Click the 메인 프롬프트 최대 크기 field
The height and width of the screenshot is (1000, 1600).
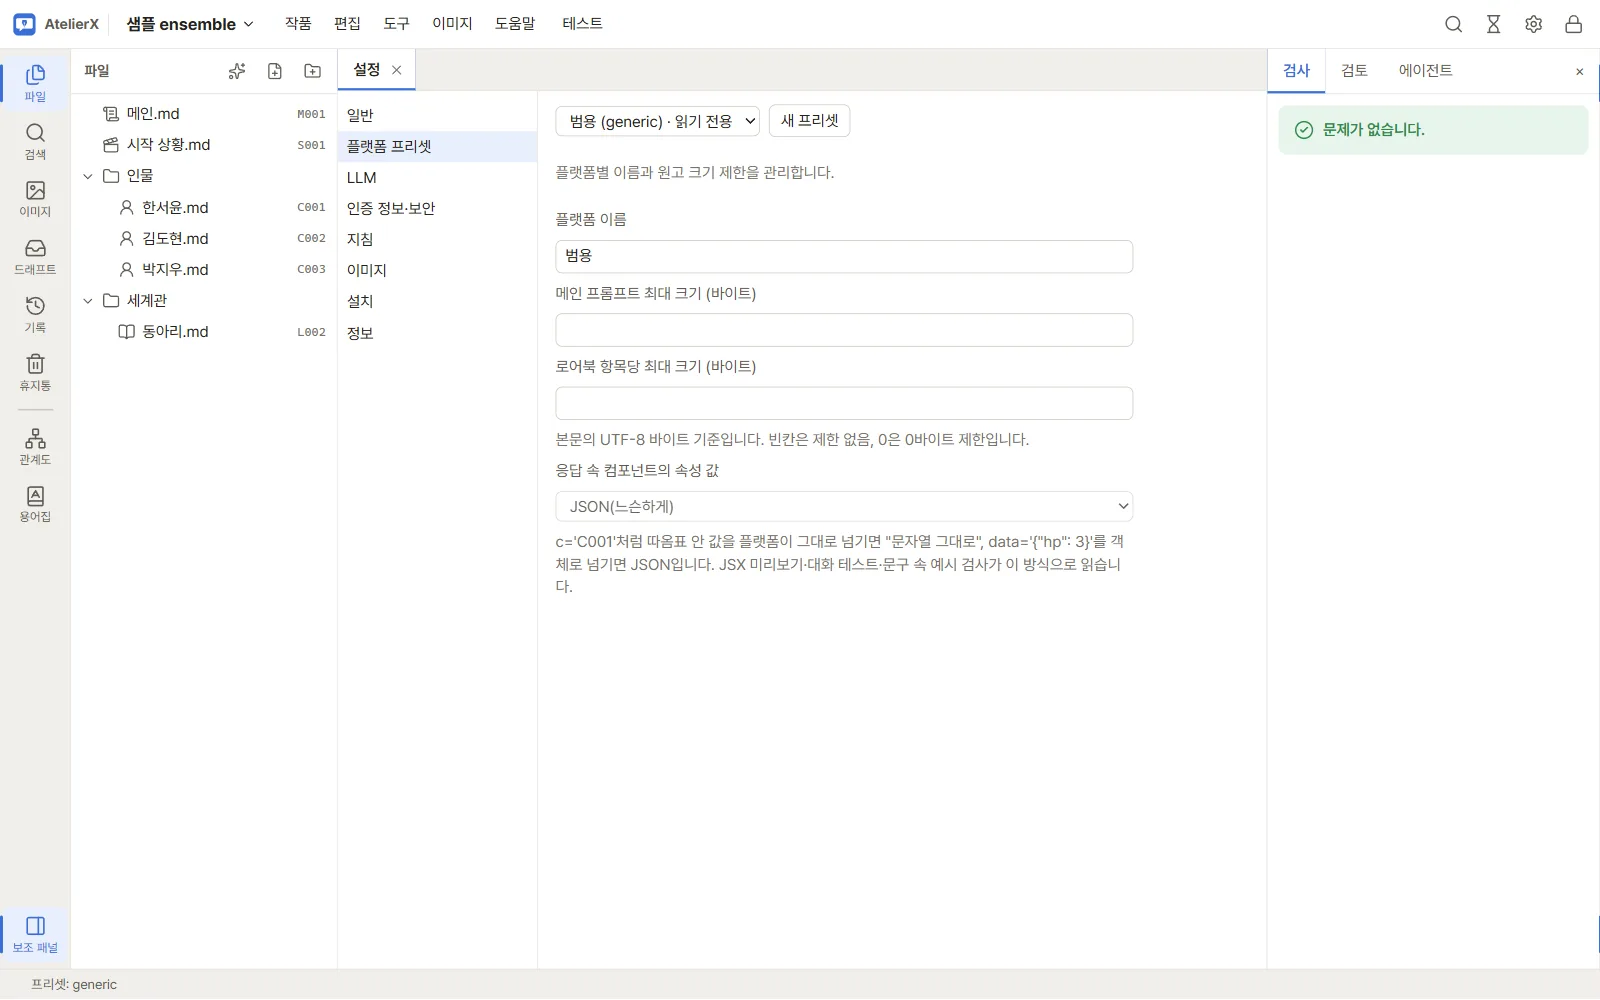[844, 330]
